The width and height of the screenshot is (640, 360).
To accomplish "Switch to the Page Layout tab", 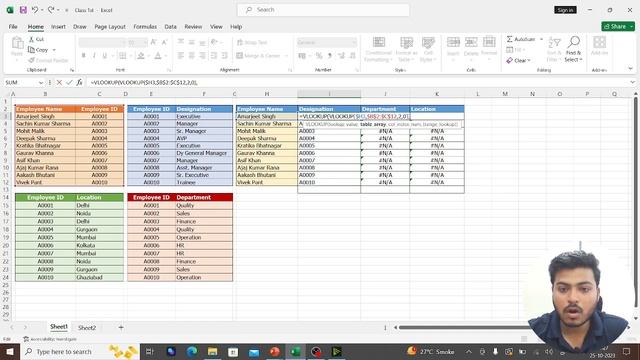I will (110, 27).
